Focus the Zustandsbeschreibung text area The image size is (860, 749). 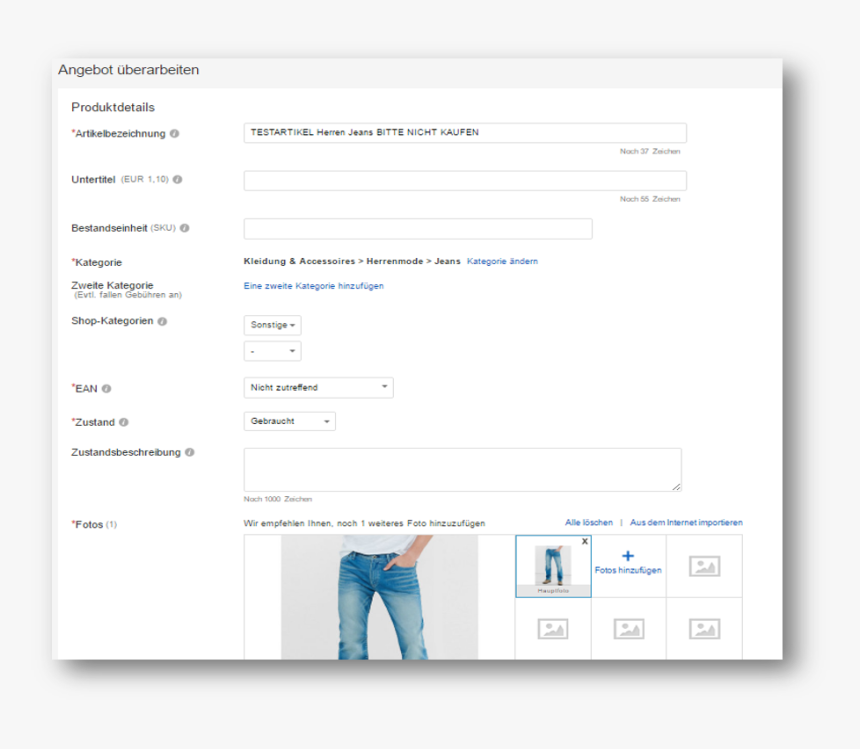462,469
